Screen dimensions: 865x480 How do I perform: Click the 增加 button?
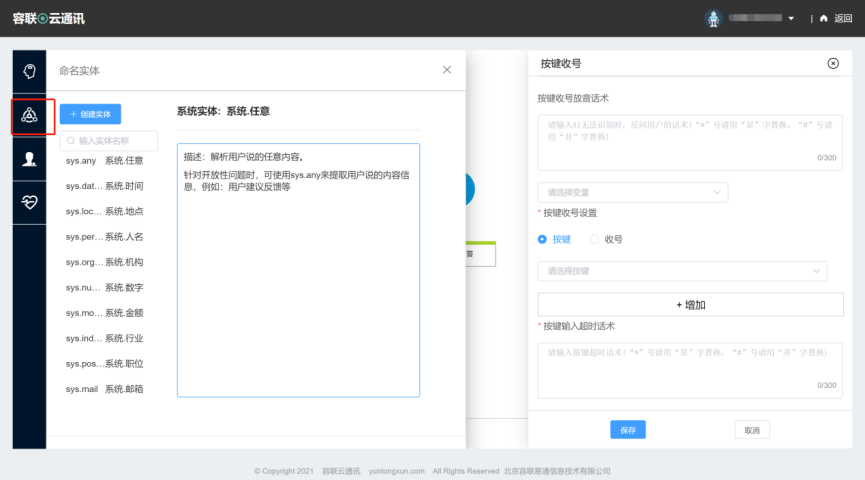pos(691,305)
